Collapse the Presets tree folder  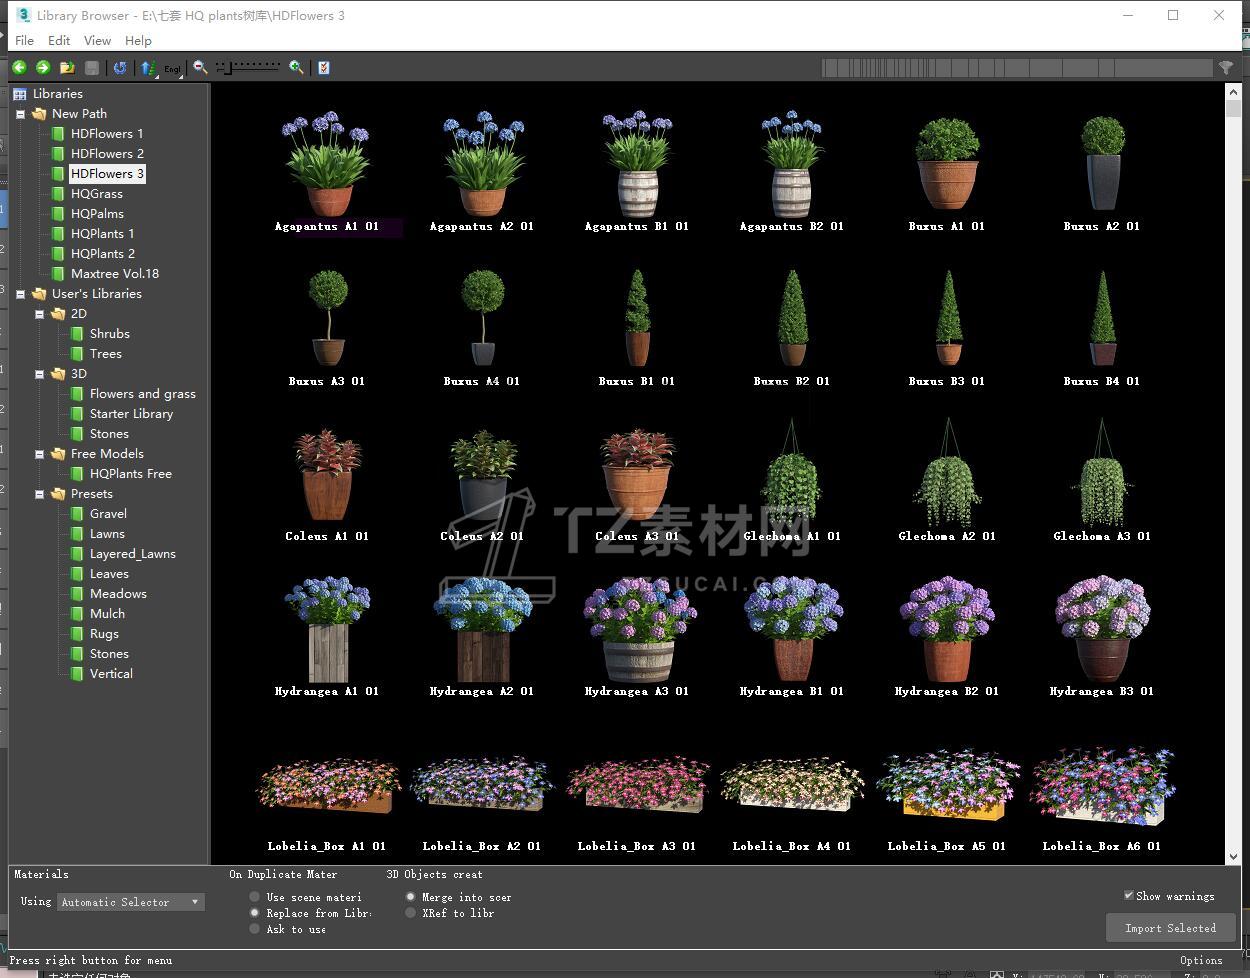coord(40,494)
